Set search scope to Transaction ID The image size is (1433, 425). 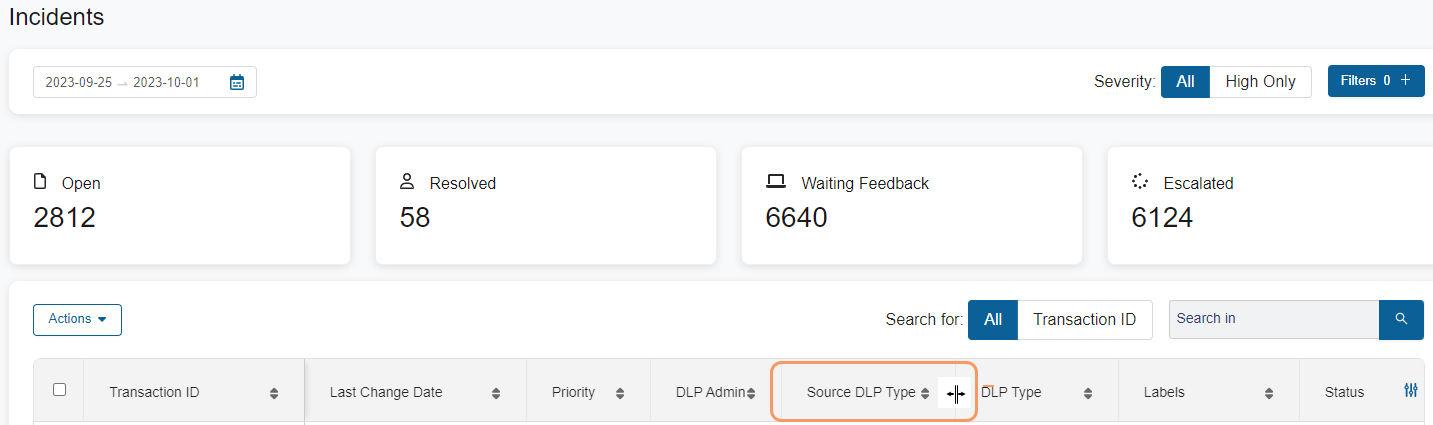pos(1084,320)
